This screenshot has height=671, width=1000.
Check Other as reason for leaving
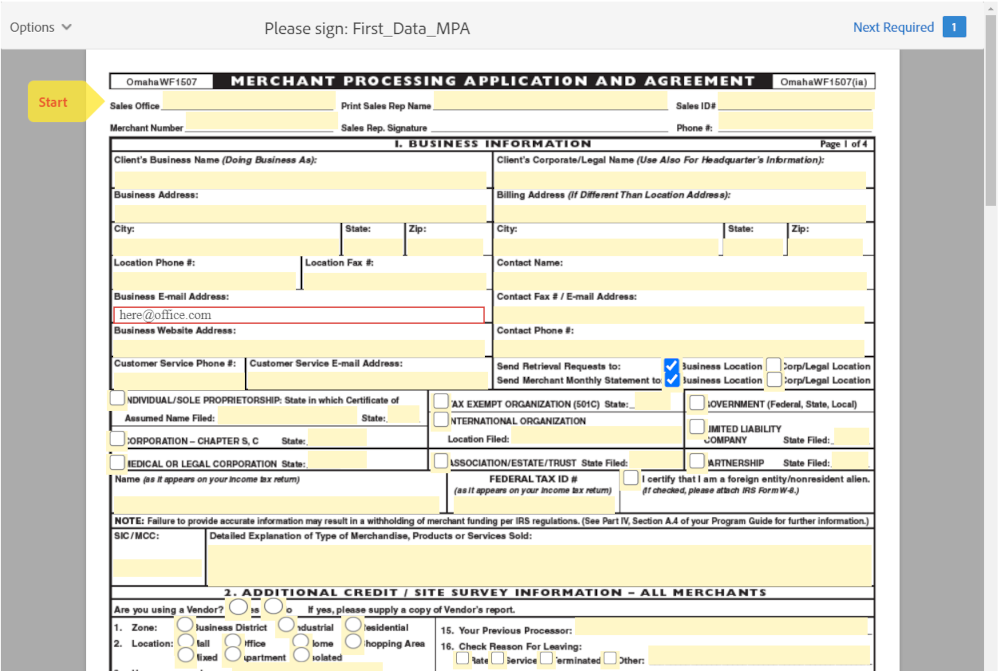coord(610,658)
